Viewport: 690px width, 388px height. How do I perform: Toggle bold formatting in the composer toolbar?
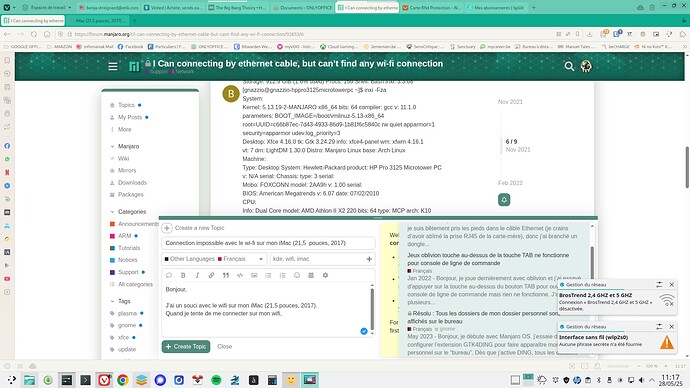183,275
